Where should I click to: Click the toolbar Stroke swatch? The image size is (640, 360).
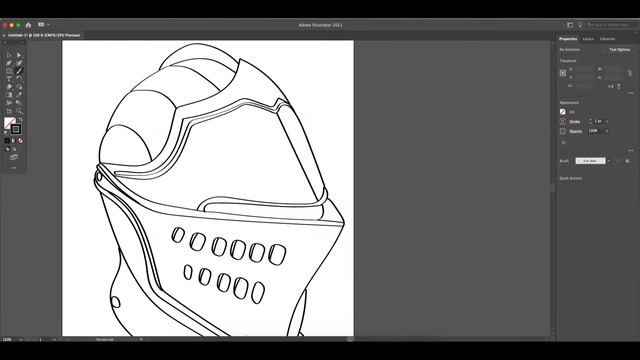(x=16, y=129)
